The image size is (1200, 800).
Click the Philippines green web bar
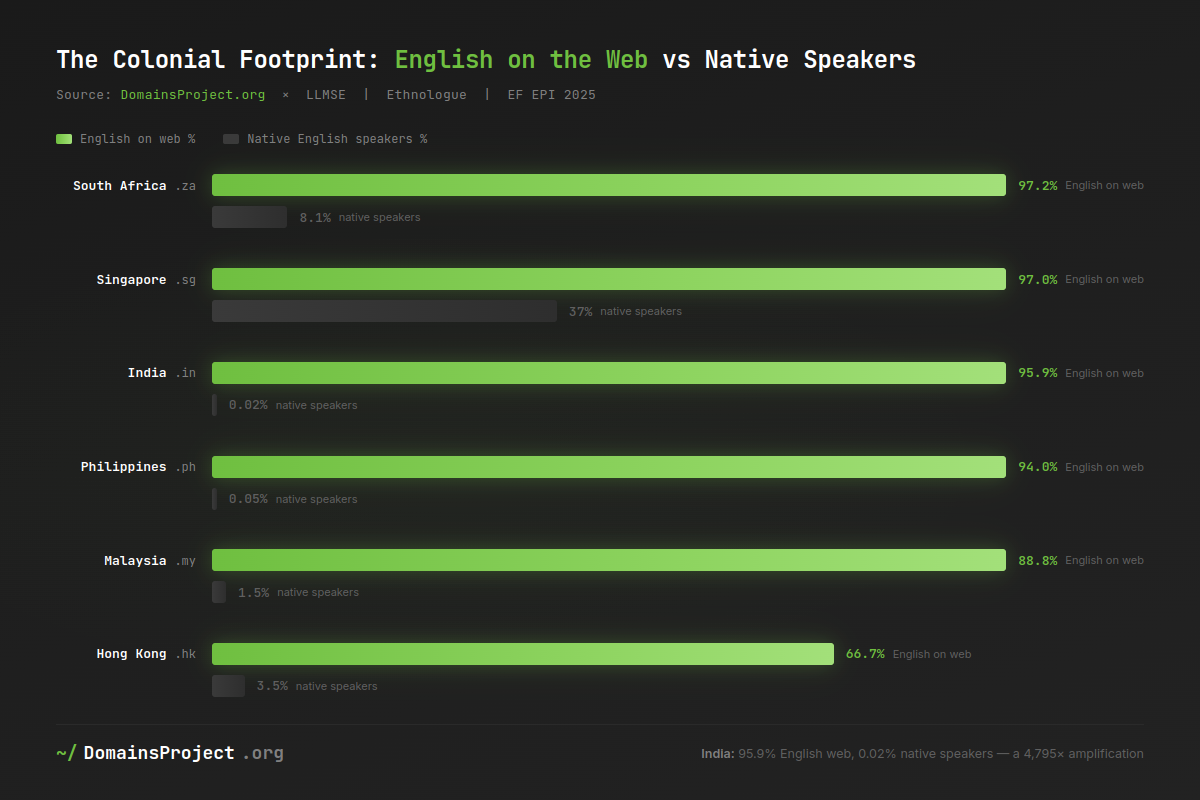point(608,467)
